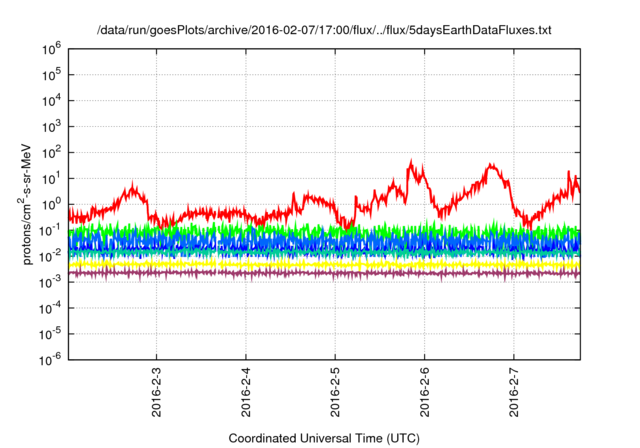
Task: Click the 10^6 y-axis label
Action: [51, 49]
